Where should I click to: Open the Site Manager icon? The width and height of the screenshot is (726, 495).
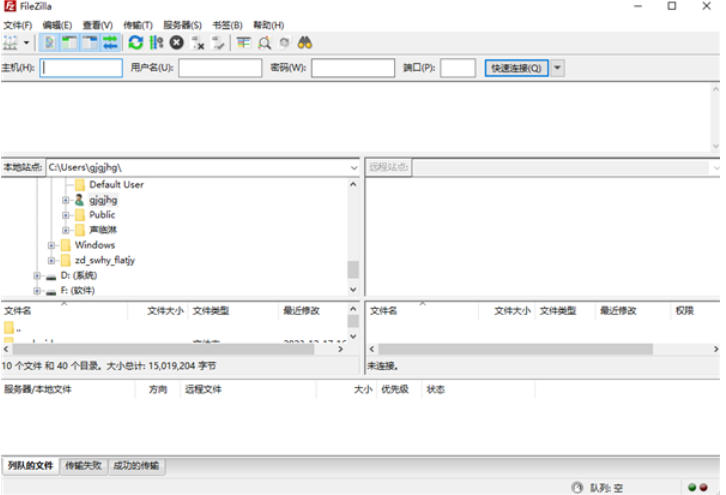(x=10, y=43)
